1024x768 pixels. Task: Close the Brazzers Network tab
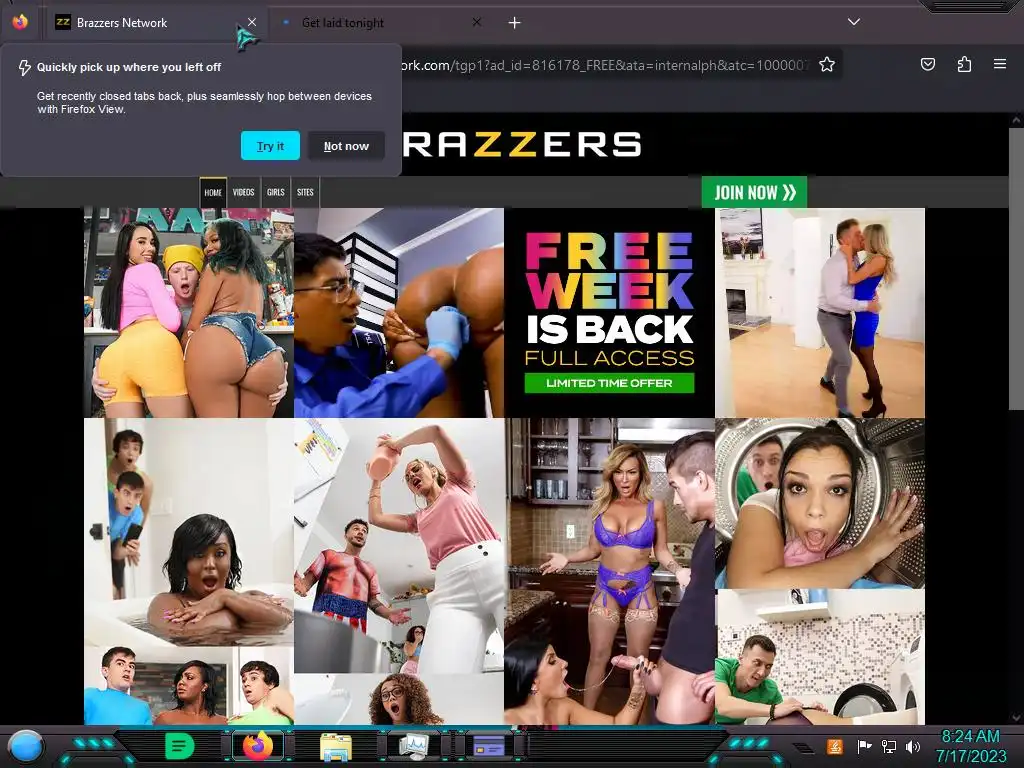click(252, 22)
